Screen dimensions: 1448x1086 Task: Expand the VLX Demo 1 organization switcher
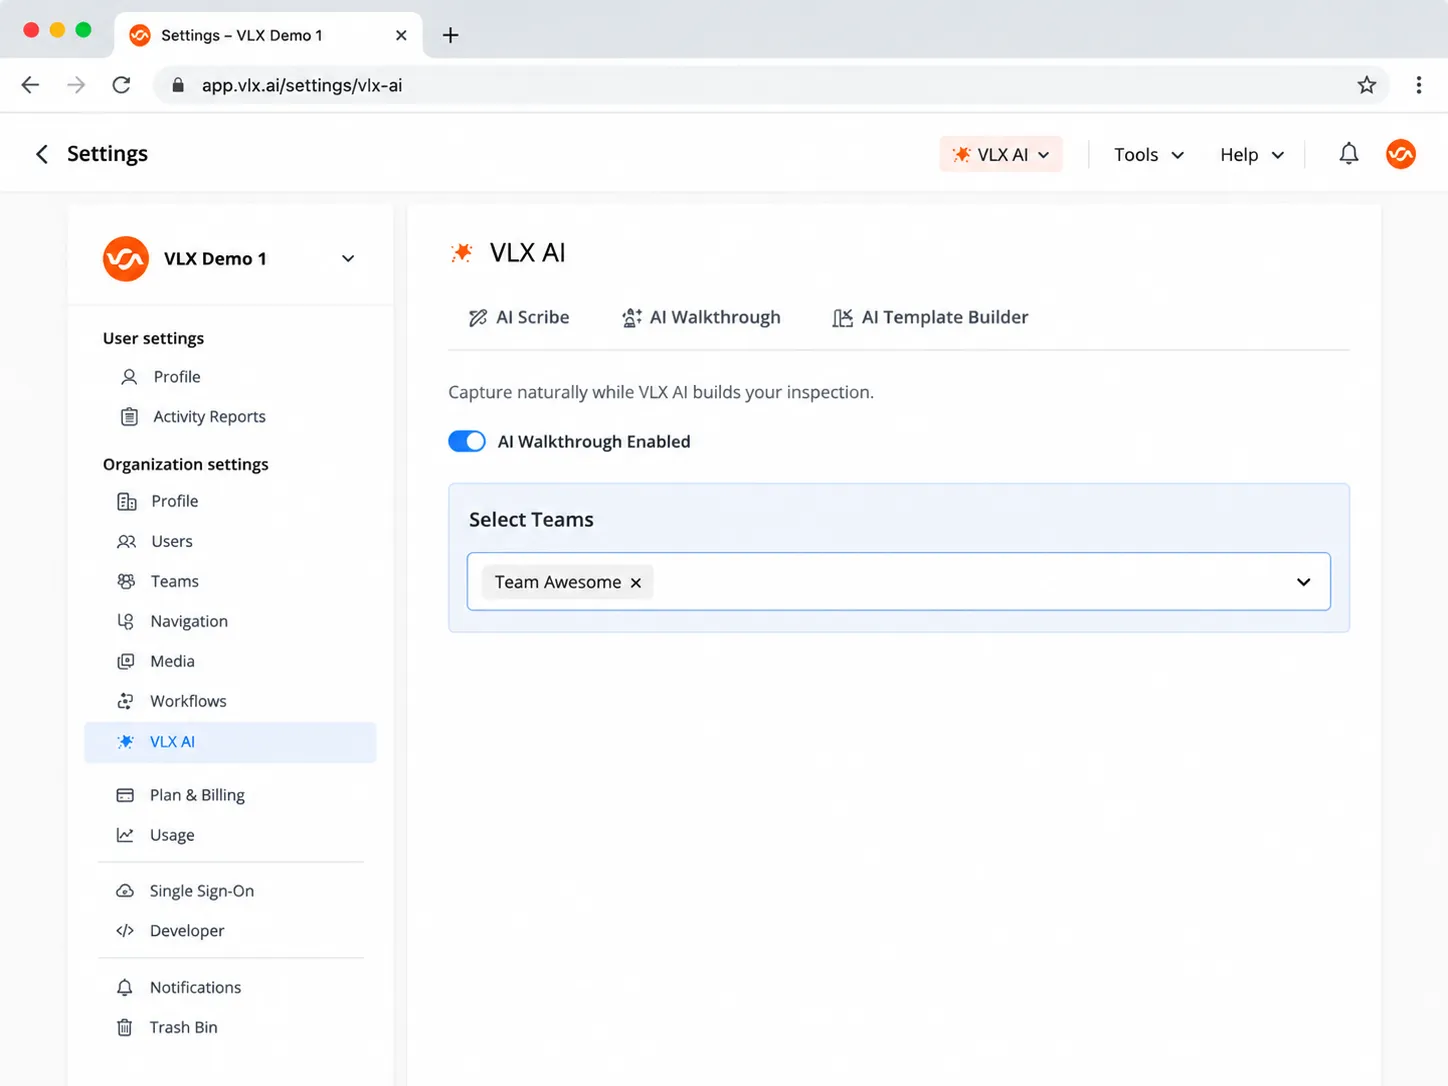348,258
